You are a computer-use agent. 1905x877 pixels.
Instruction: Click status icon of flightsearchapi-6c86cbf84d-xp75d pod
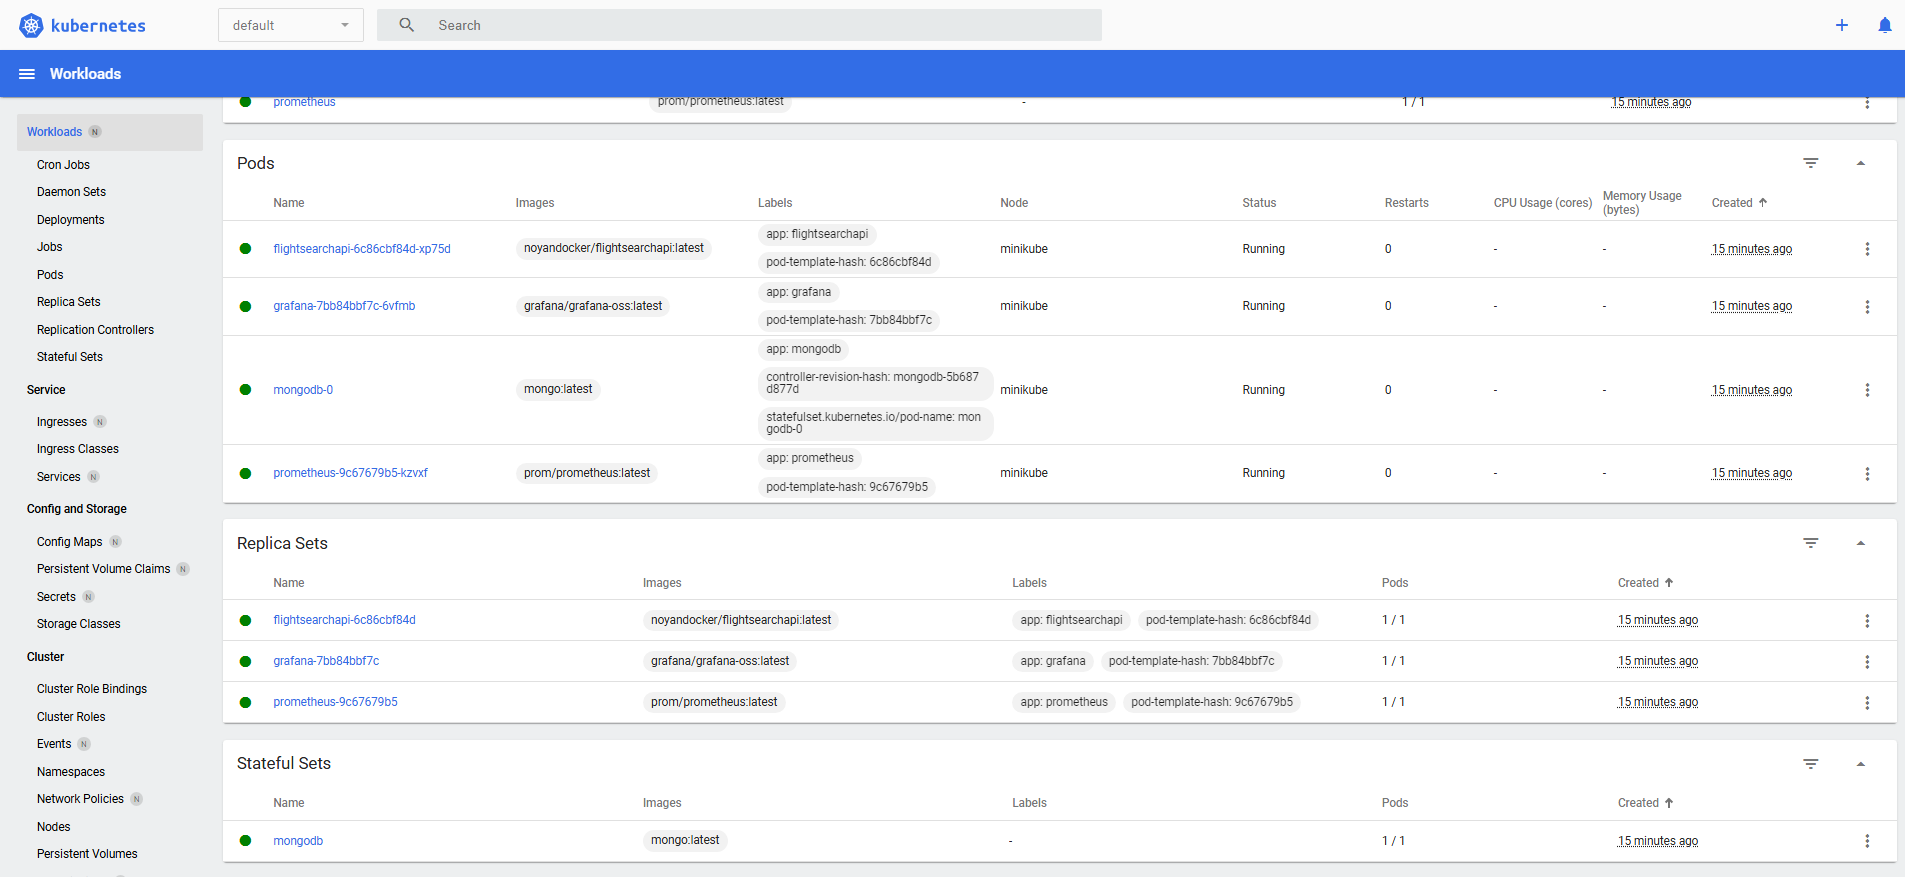(245, 249)
